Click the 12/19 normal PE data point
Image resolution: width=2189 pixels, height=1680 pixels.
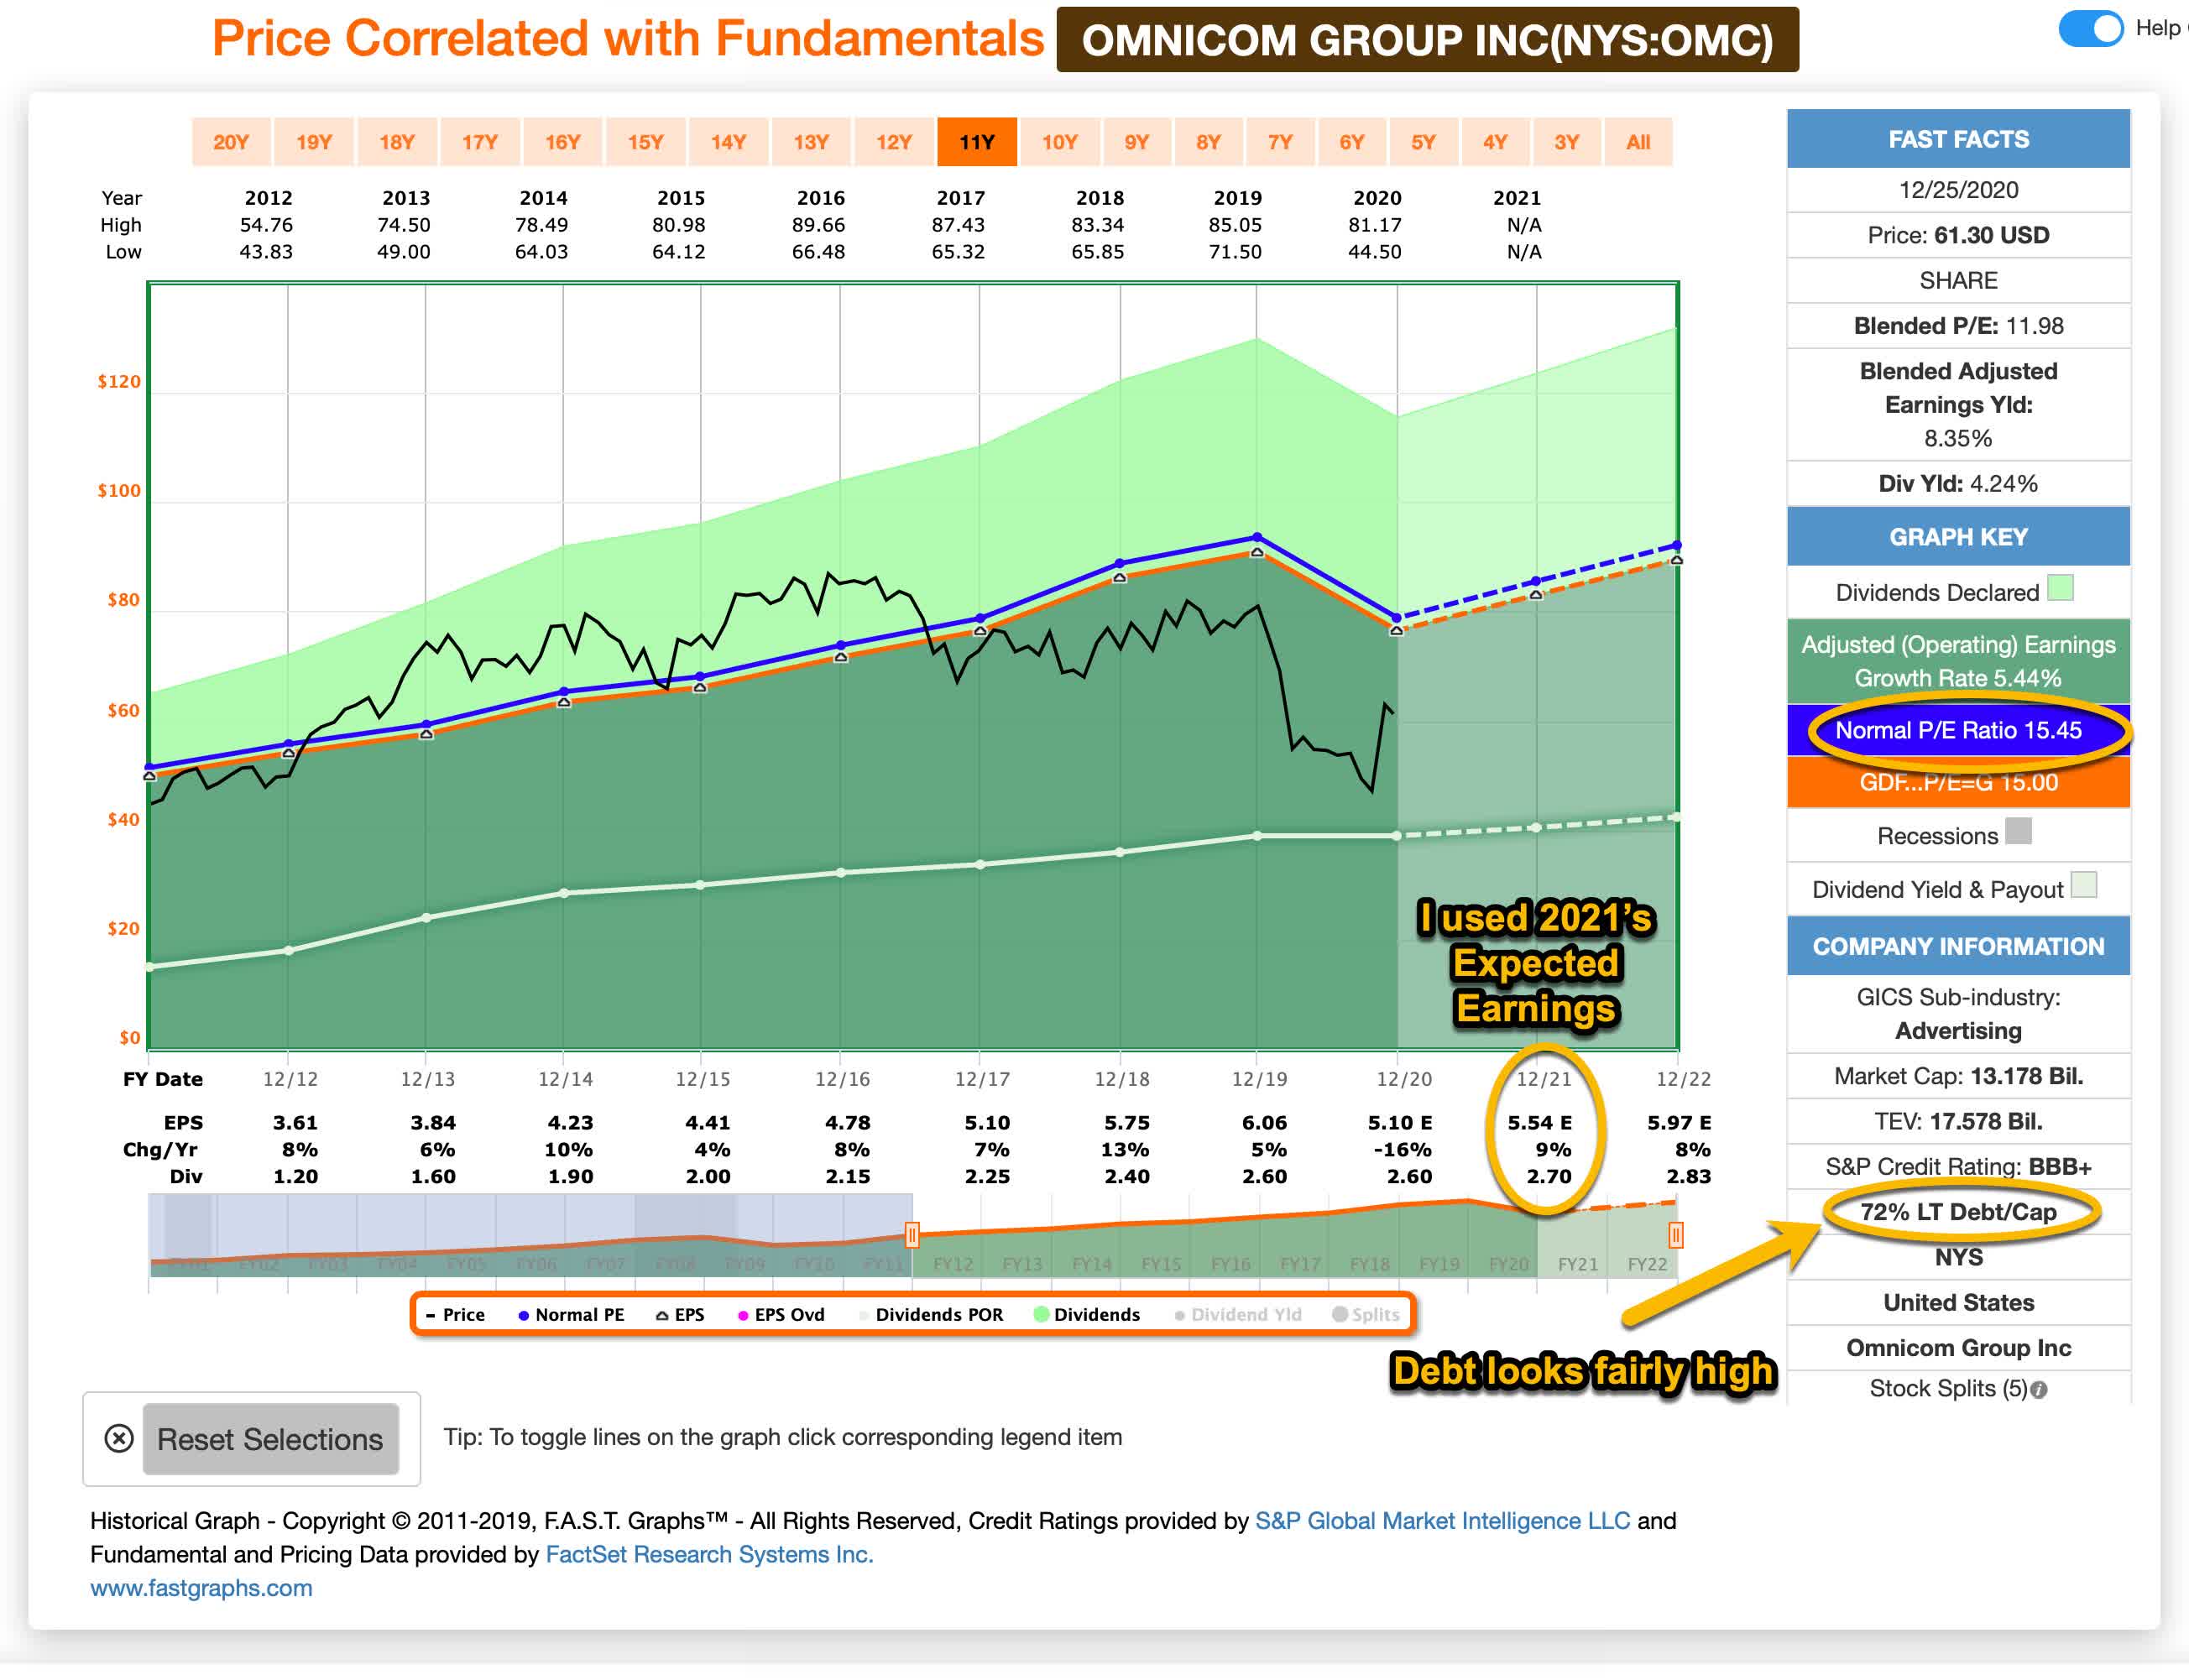[1257, 537]
